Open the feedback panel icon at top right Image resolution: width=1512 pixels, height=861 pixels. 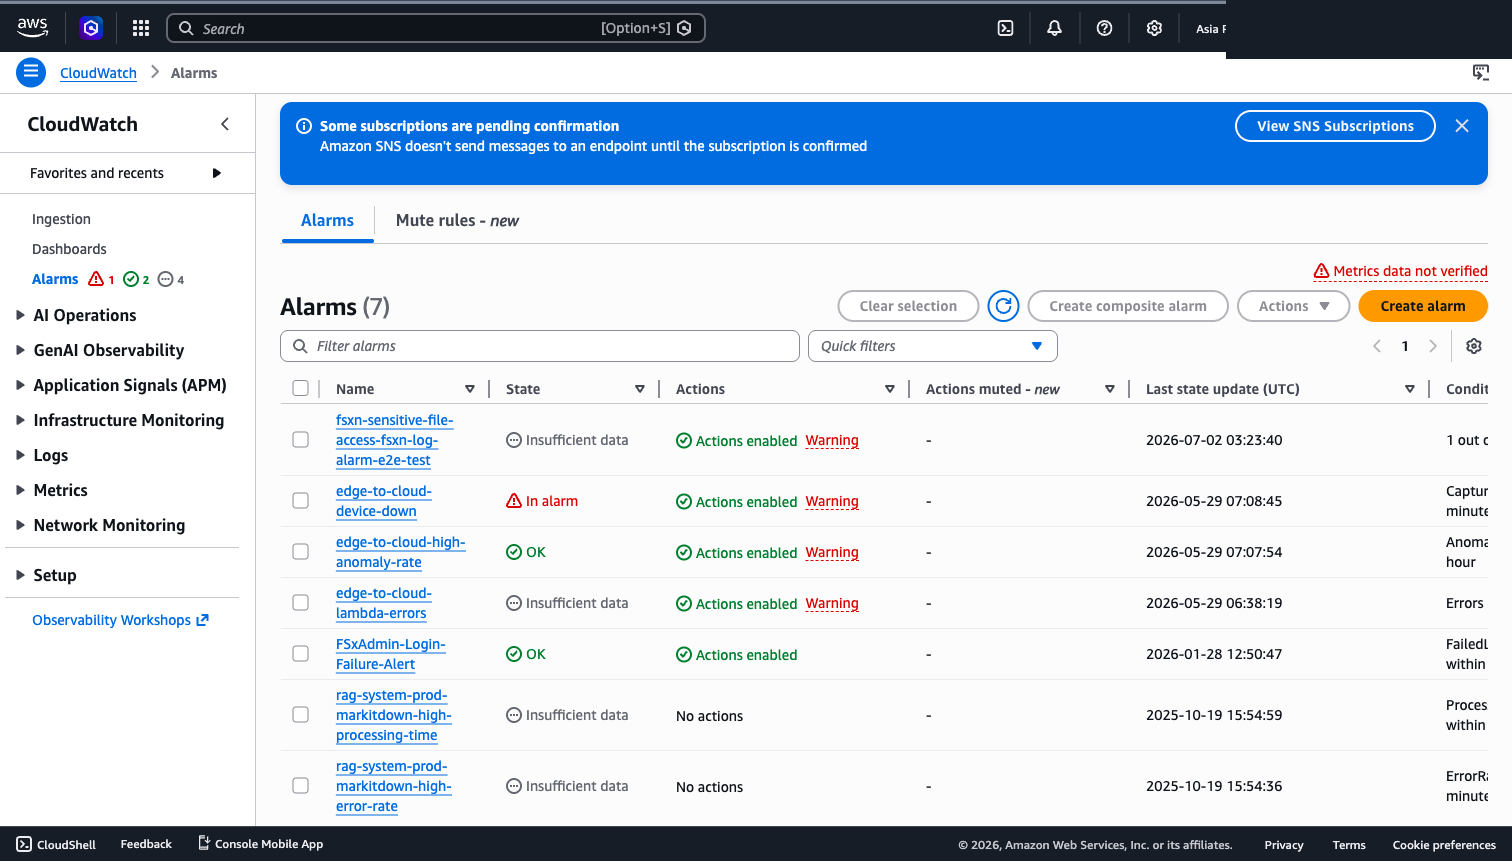1481,72
